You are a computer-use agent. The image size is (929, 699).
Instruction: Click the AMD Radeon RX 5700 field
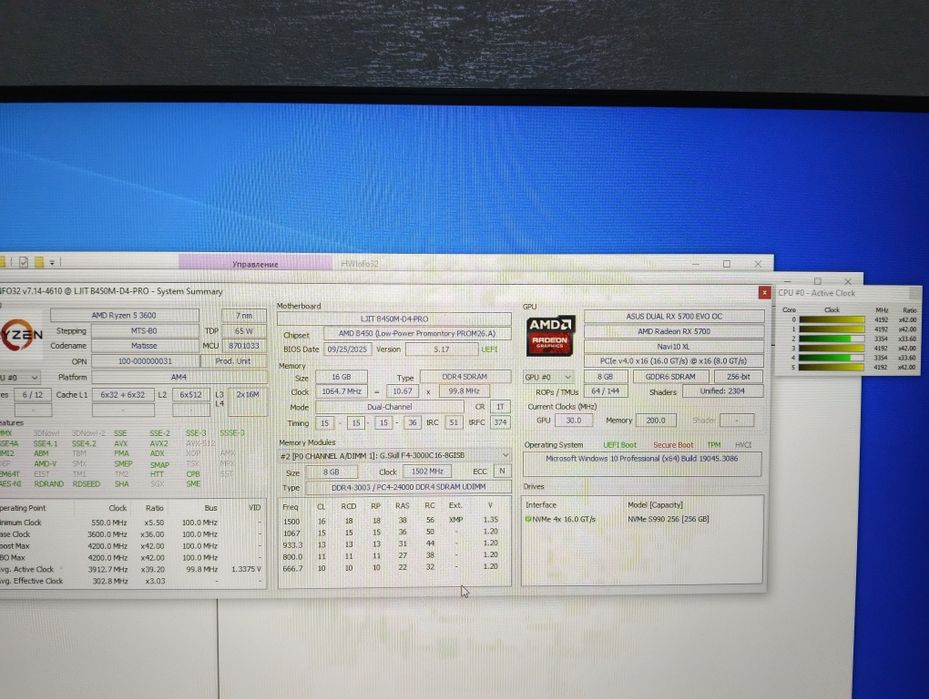[674, 331]
